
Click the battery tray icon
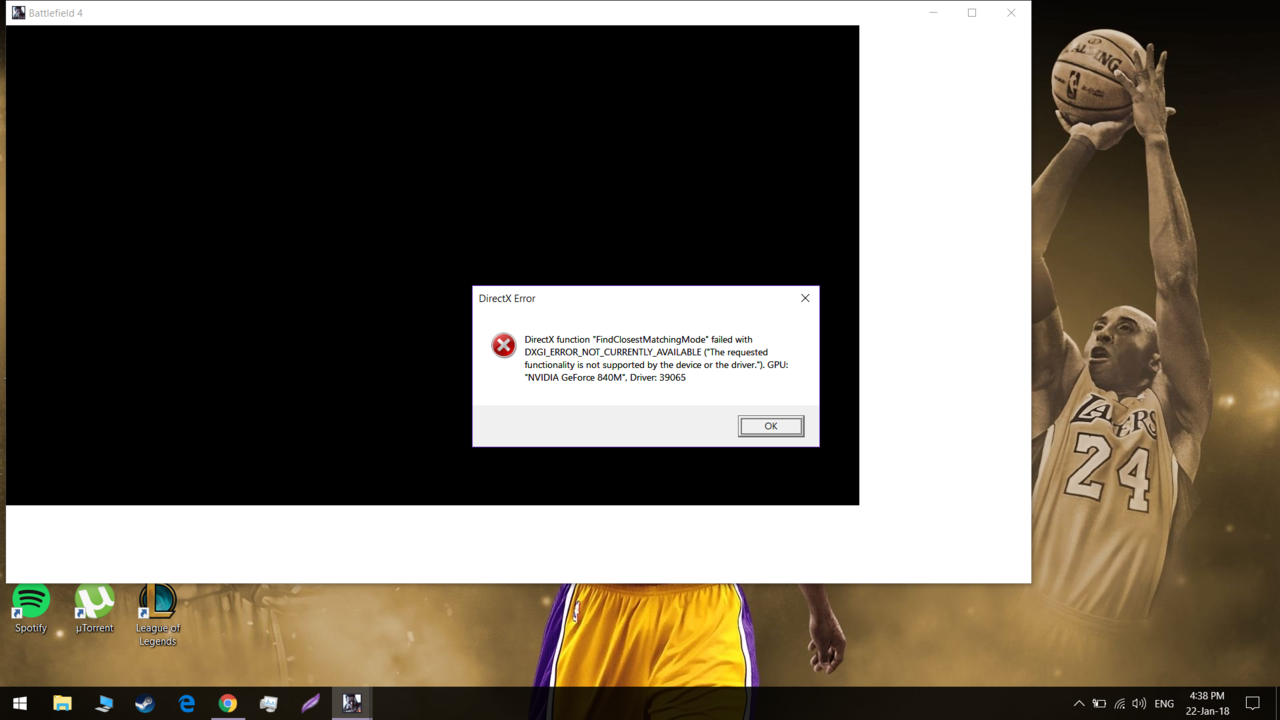click(x=1099, y=704)
